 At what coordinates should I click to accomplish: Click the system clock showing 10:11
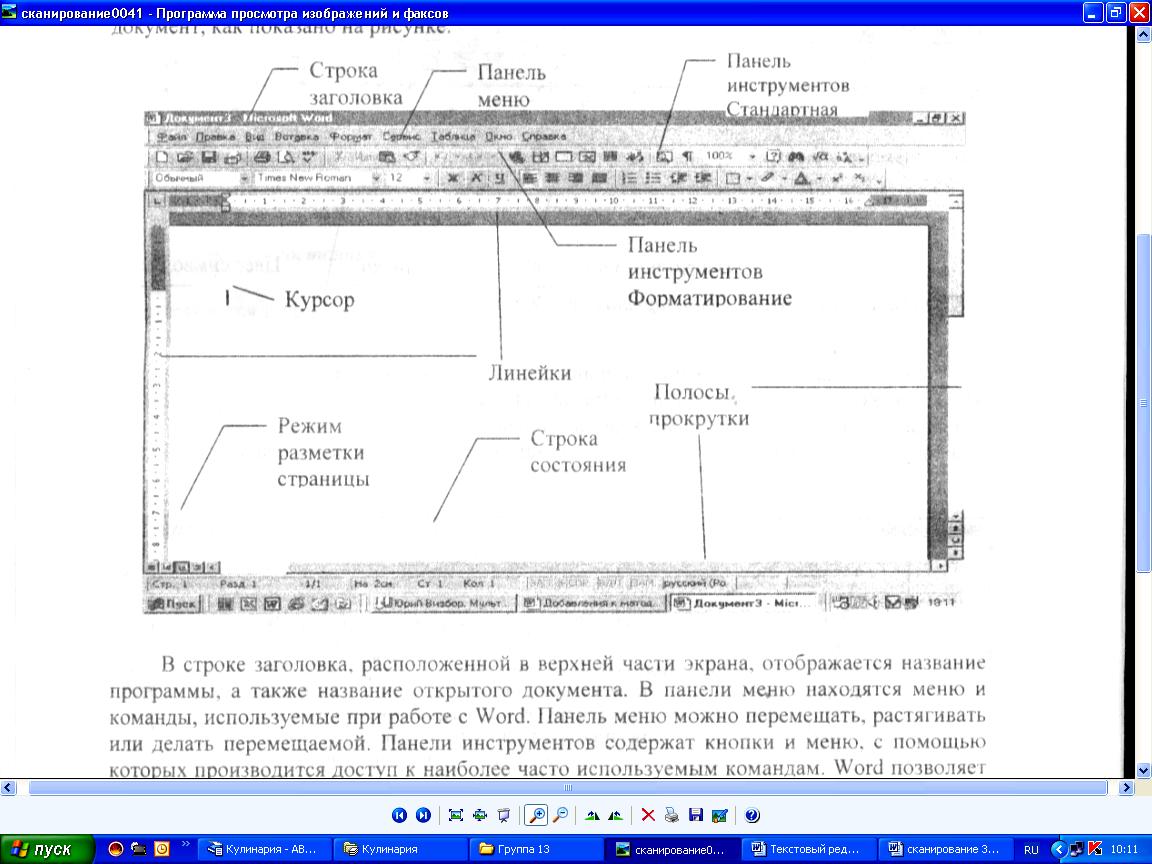pyautogui.click(x=1124, y=849)
